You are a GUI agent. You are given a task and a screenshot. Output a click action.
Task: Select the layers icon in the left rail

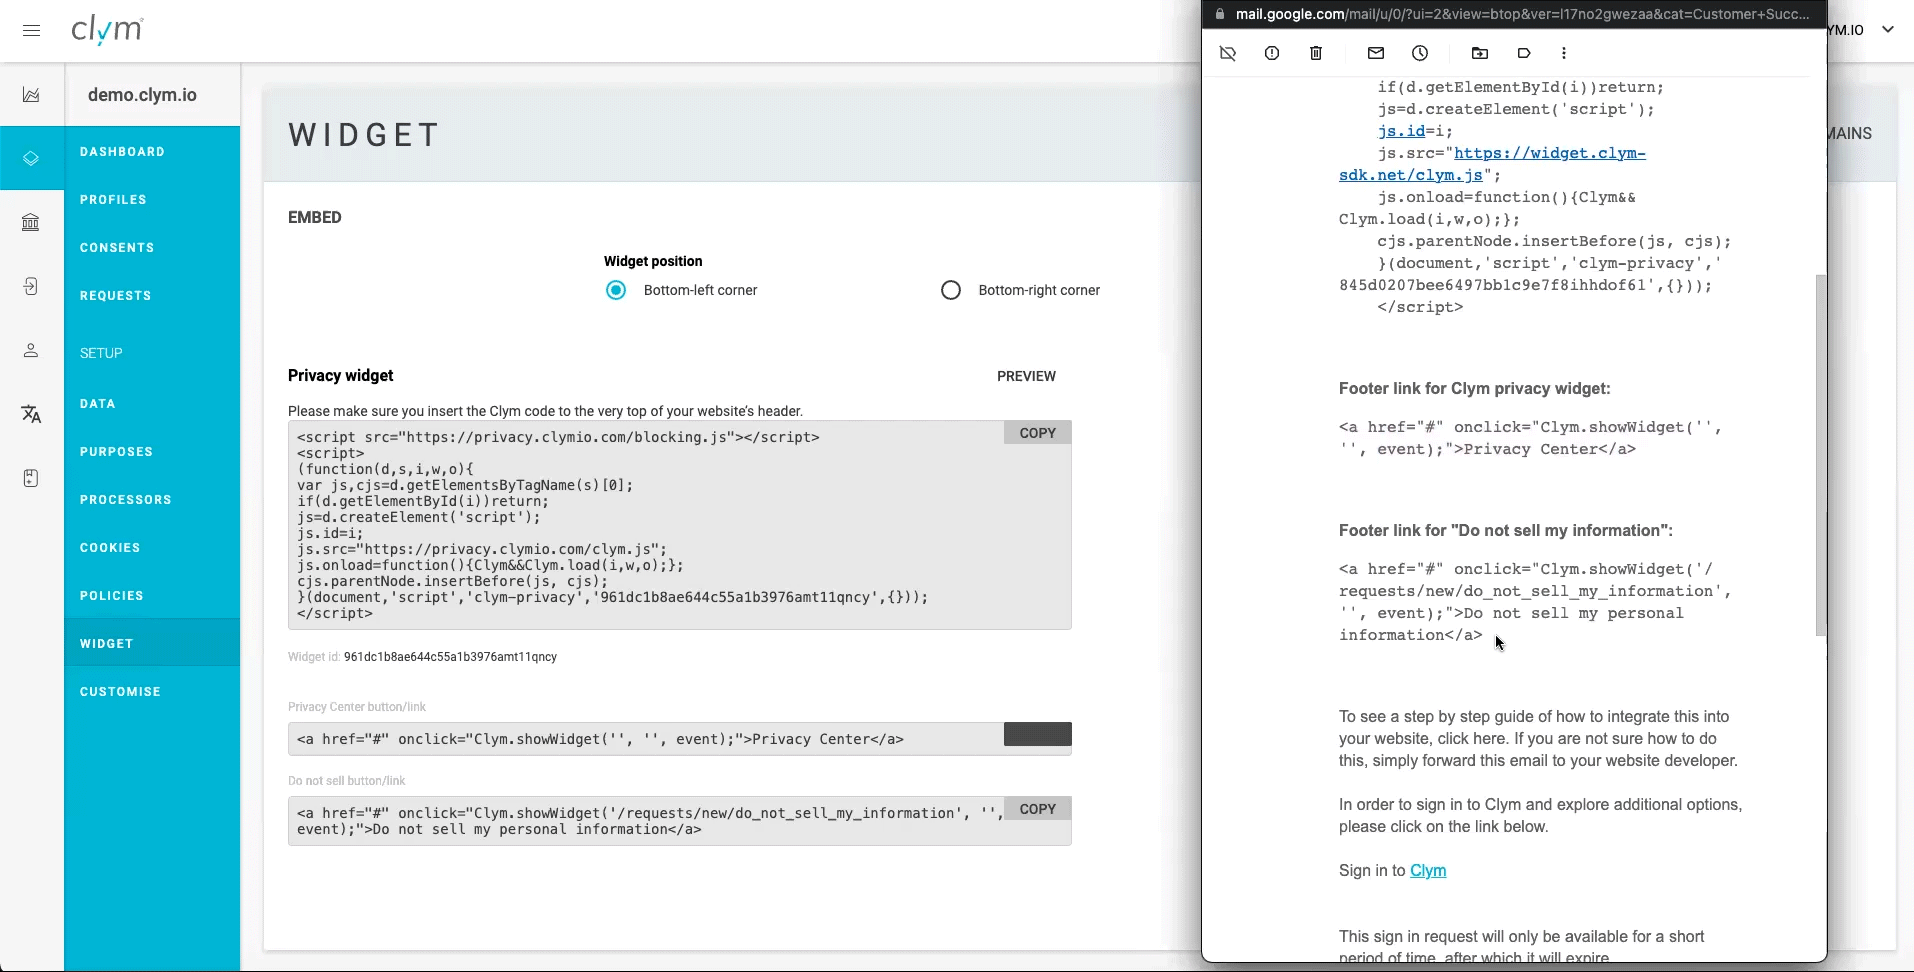pos(31,158)
